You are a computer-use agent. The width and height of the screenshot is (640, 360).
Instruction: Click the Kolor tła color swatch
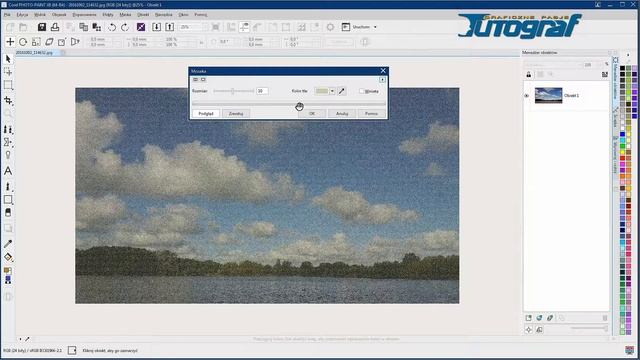pyautogui.click(x=322, y=91)
